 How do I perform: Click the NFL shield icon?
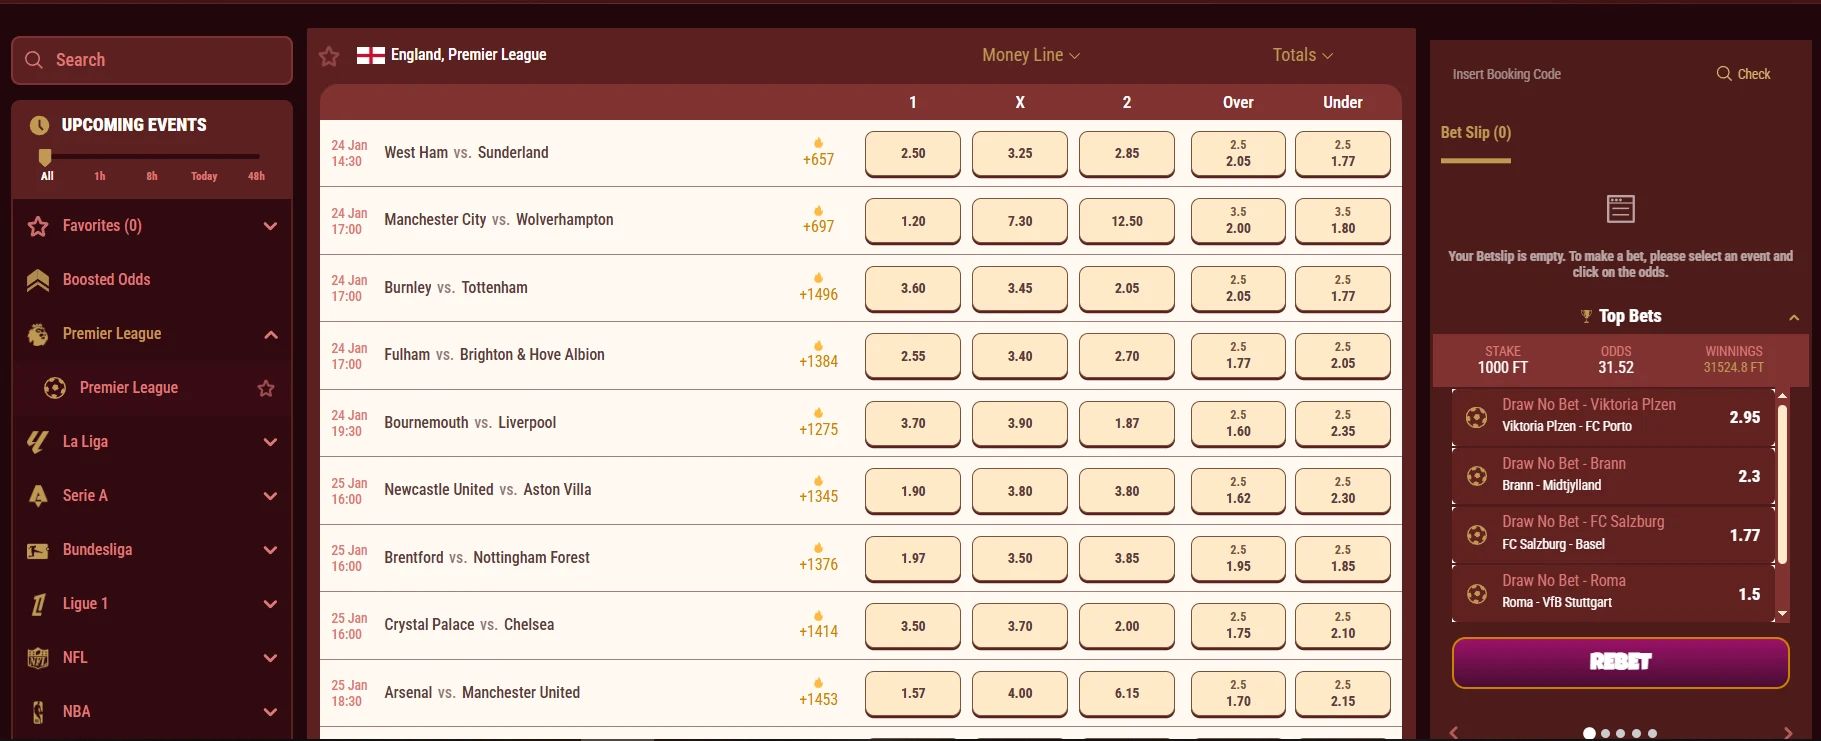[x=38, y=658]
